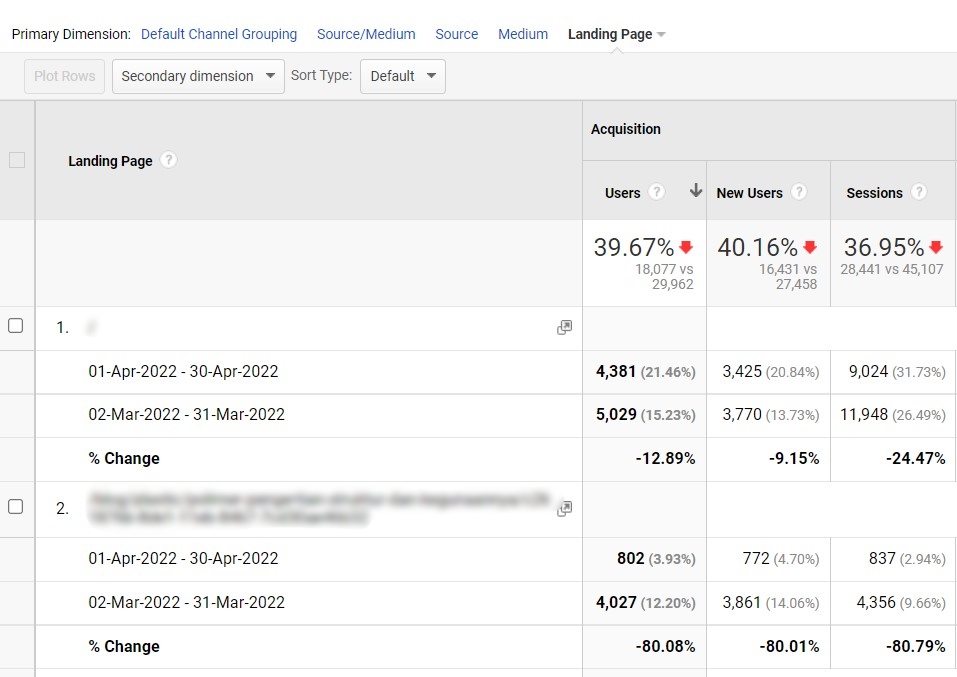Click the 4,356 sessions value
Image resolution: width=957 pixels, height=677 pixels.
(876, 603)
